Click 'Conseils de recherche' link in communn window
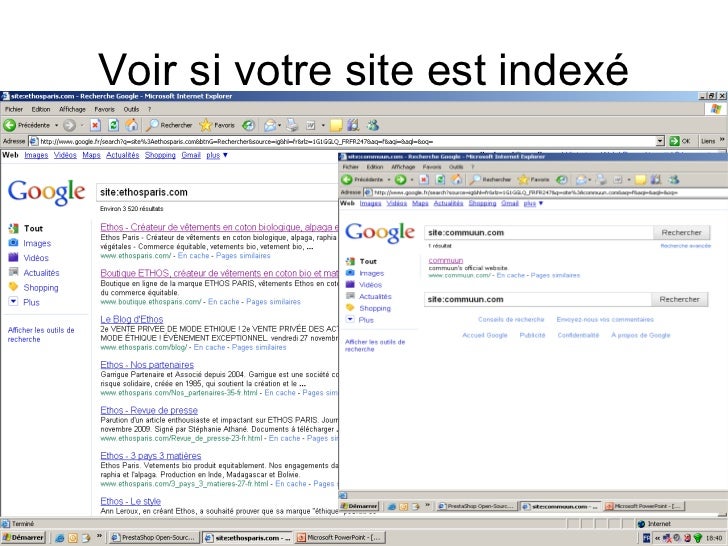The width and height of the screenshot is (728, 546). click(511, 319)
